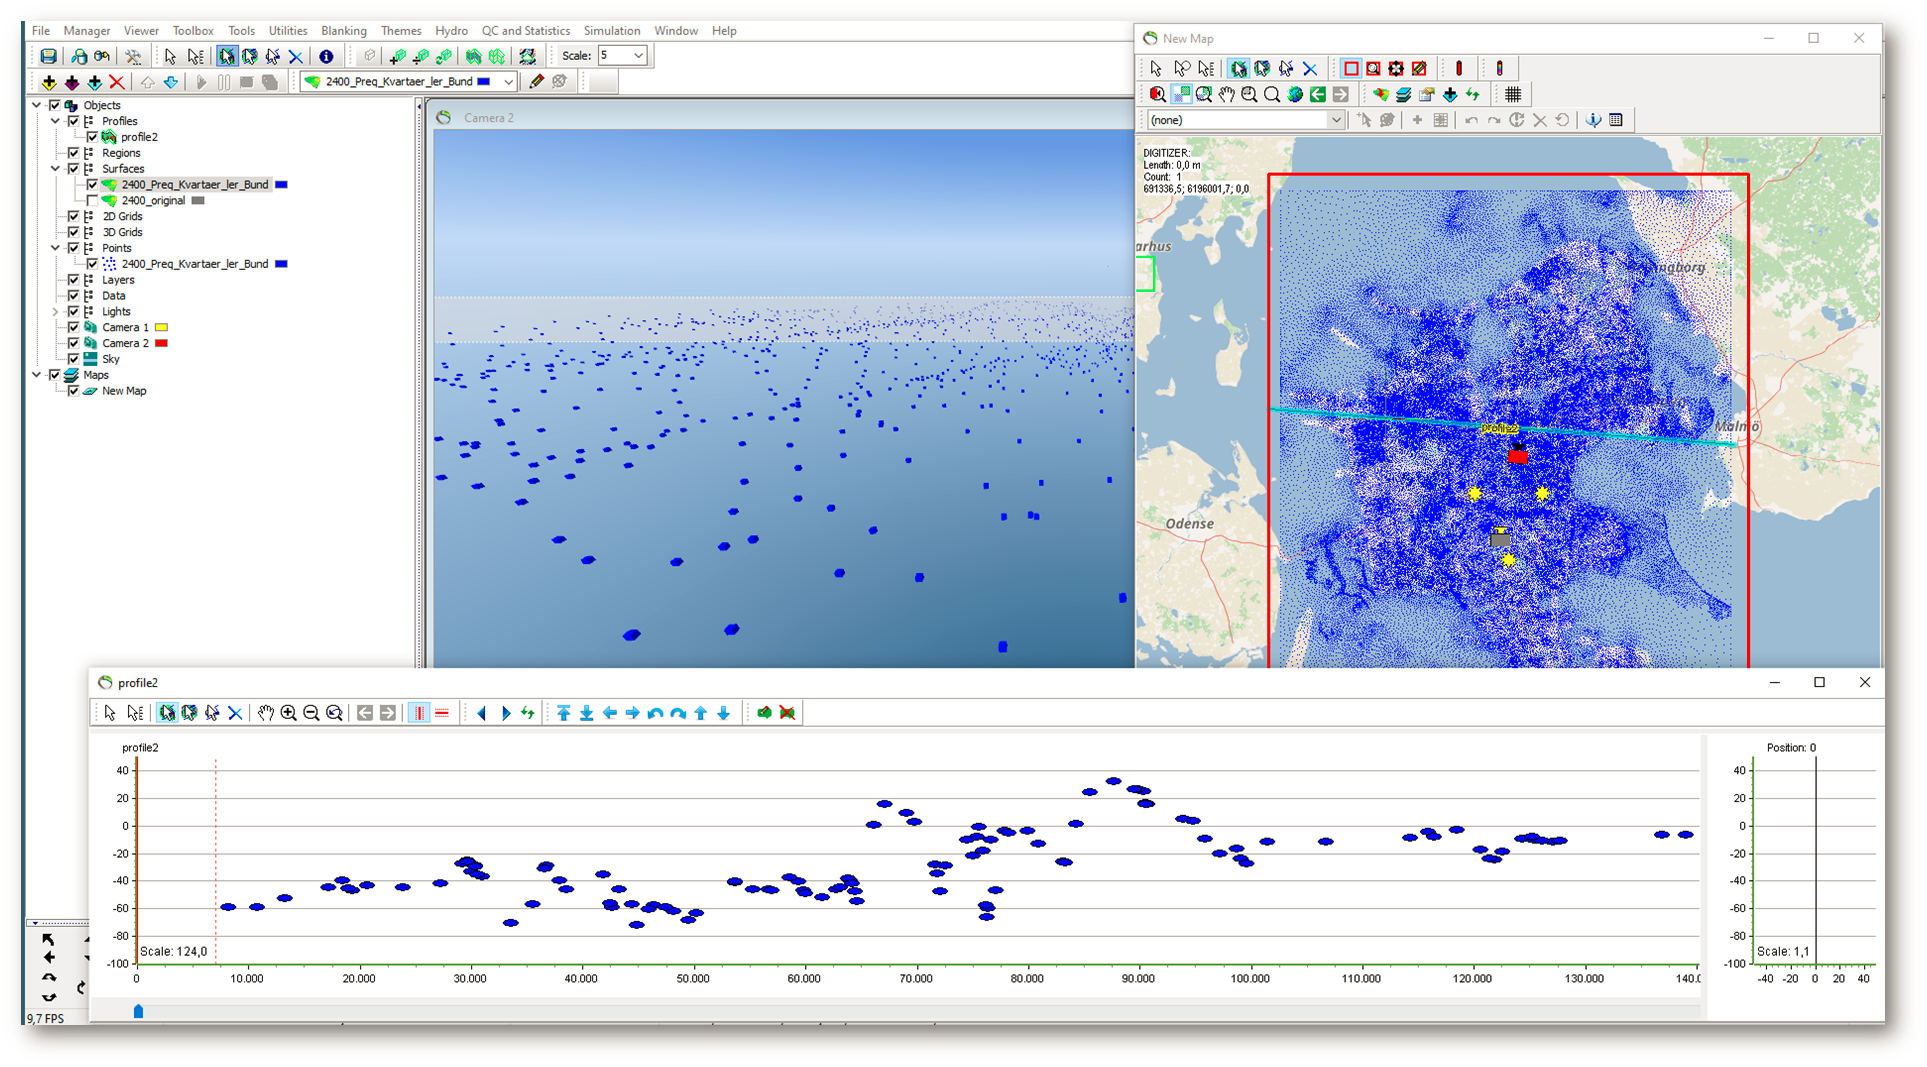The width and height of the screenshot is (1927, 1067).
Task: Select the pan hand tool in New Map
Action: (x=1227, y=94)
